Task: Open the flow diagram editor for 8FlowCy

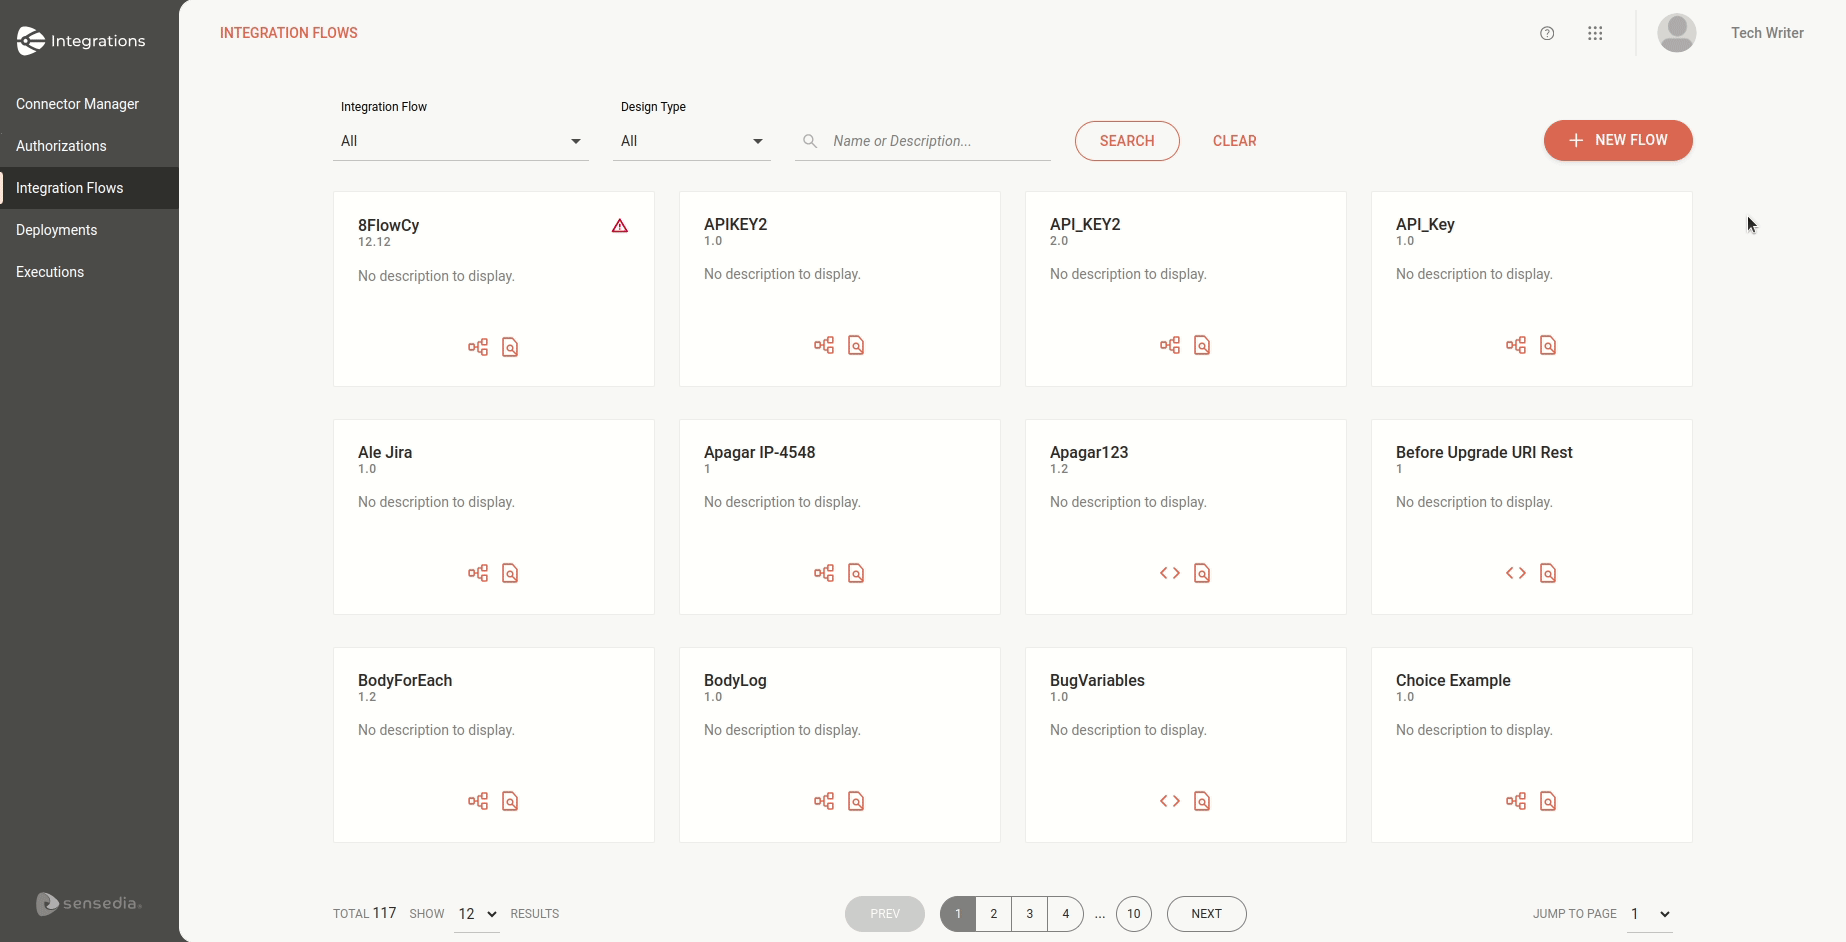Action: (478, 347)
